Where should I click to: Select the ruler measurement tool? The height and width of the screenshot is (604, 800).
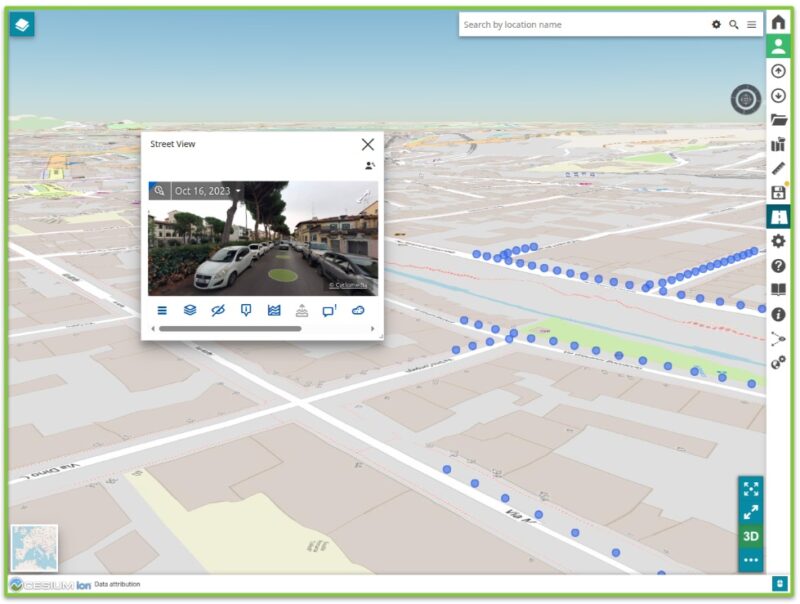coord(778,168)
